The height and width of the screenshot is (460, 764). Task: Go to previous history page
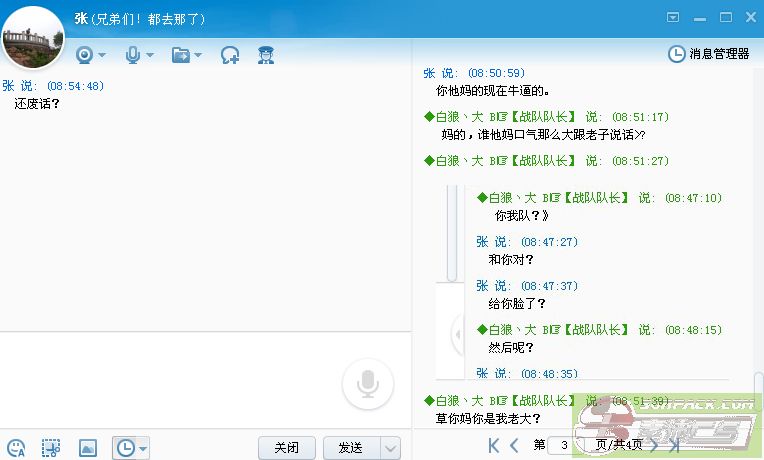(x=514, y=445)
